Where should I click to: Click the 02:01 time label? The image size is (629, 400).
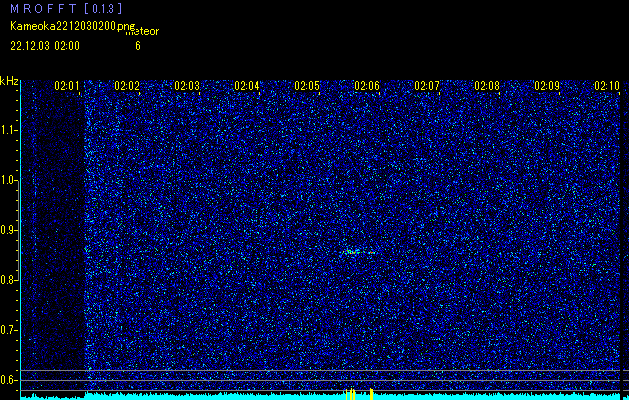pyautogui.click(x=67, y=86)
